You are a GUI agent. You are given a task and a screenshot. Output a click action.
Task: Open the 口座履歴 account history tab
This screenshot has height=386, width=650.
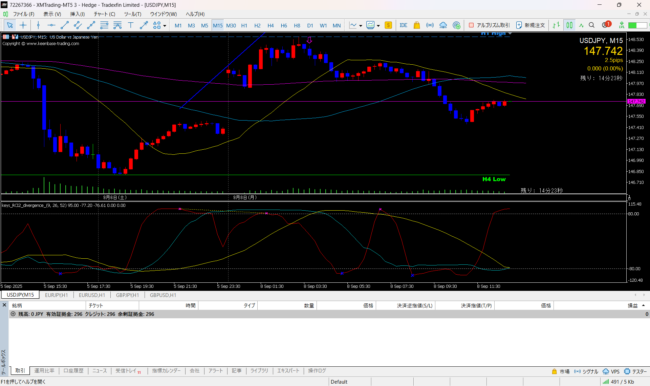tap(73, 371)
